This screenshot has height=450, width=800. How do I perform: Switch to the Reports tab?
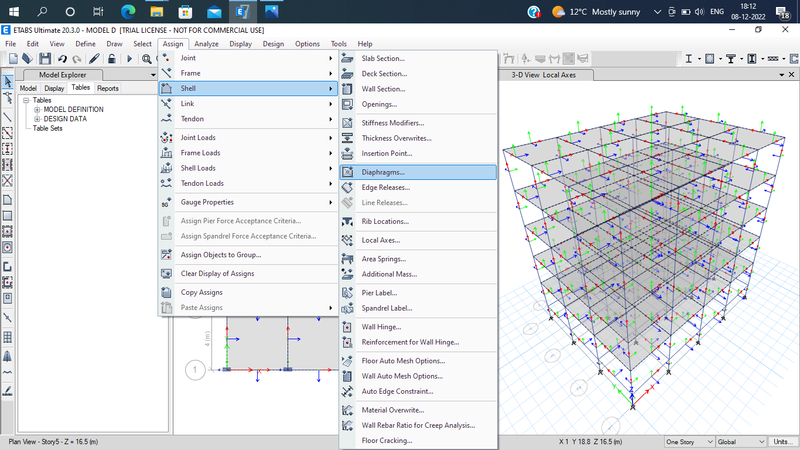pyautogui.click(x=108, y=88)
